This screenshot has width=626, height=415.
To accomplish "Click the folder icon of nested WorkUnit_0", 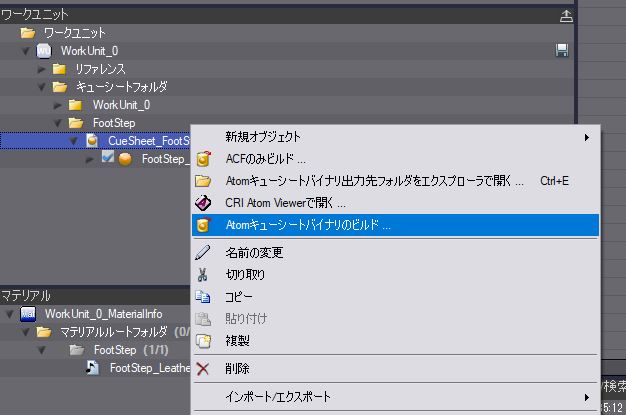I will click(75, 105).
